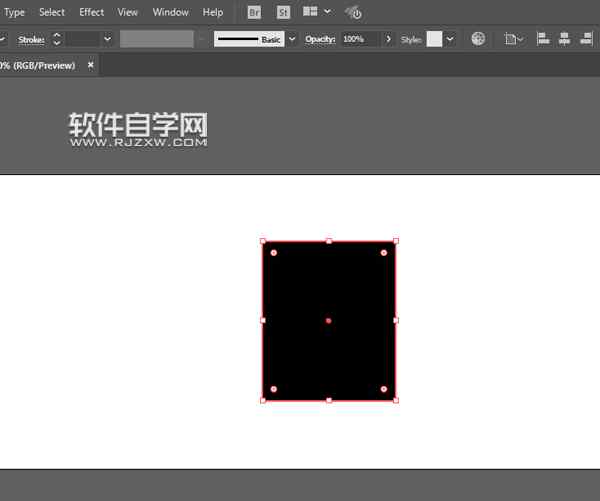Click the bottom-right corner radius widget
This screenshot has width=600, height=501.
click(x=384, y=389)
